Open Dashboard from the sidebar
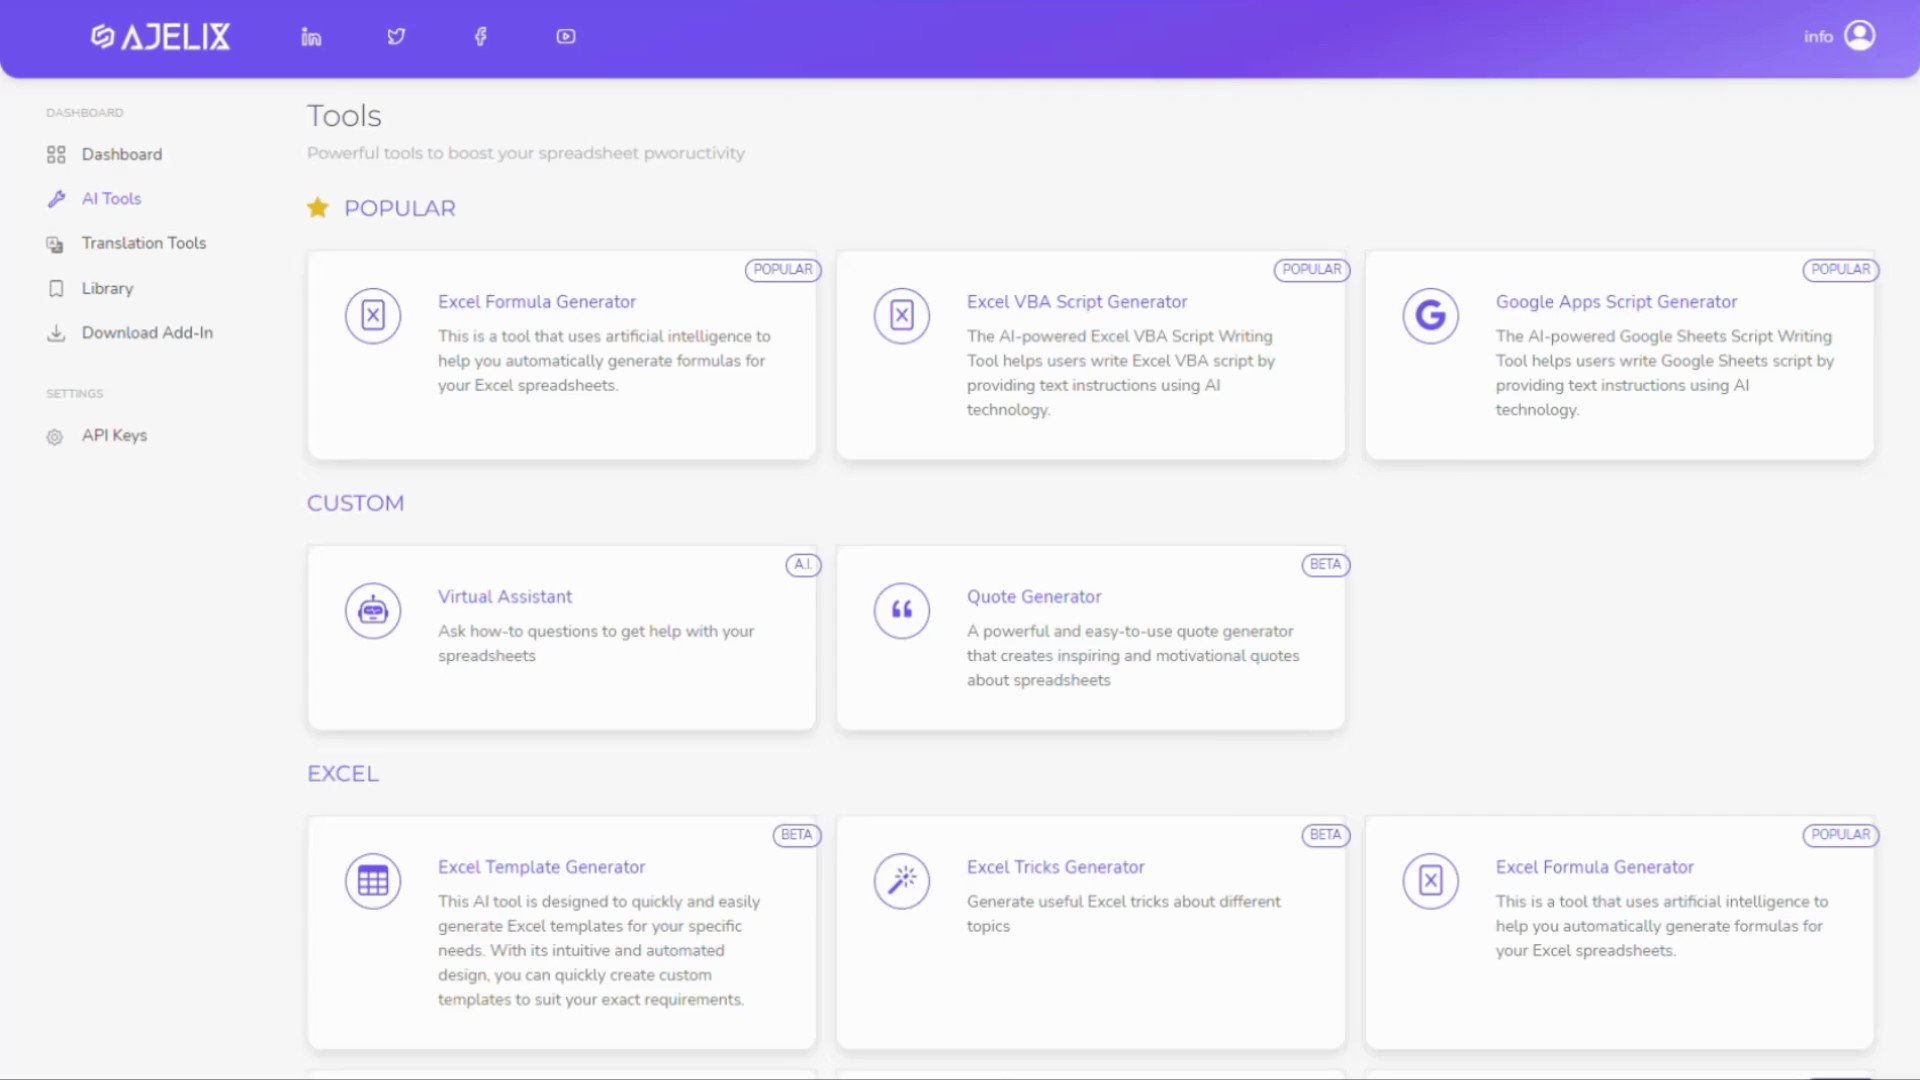This screenshot has height=1080, width=1920. point(122,155)
